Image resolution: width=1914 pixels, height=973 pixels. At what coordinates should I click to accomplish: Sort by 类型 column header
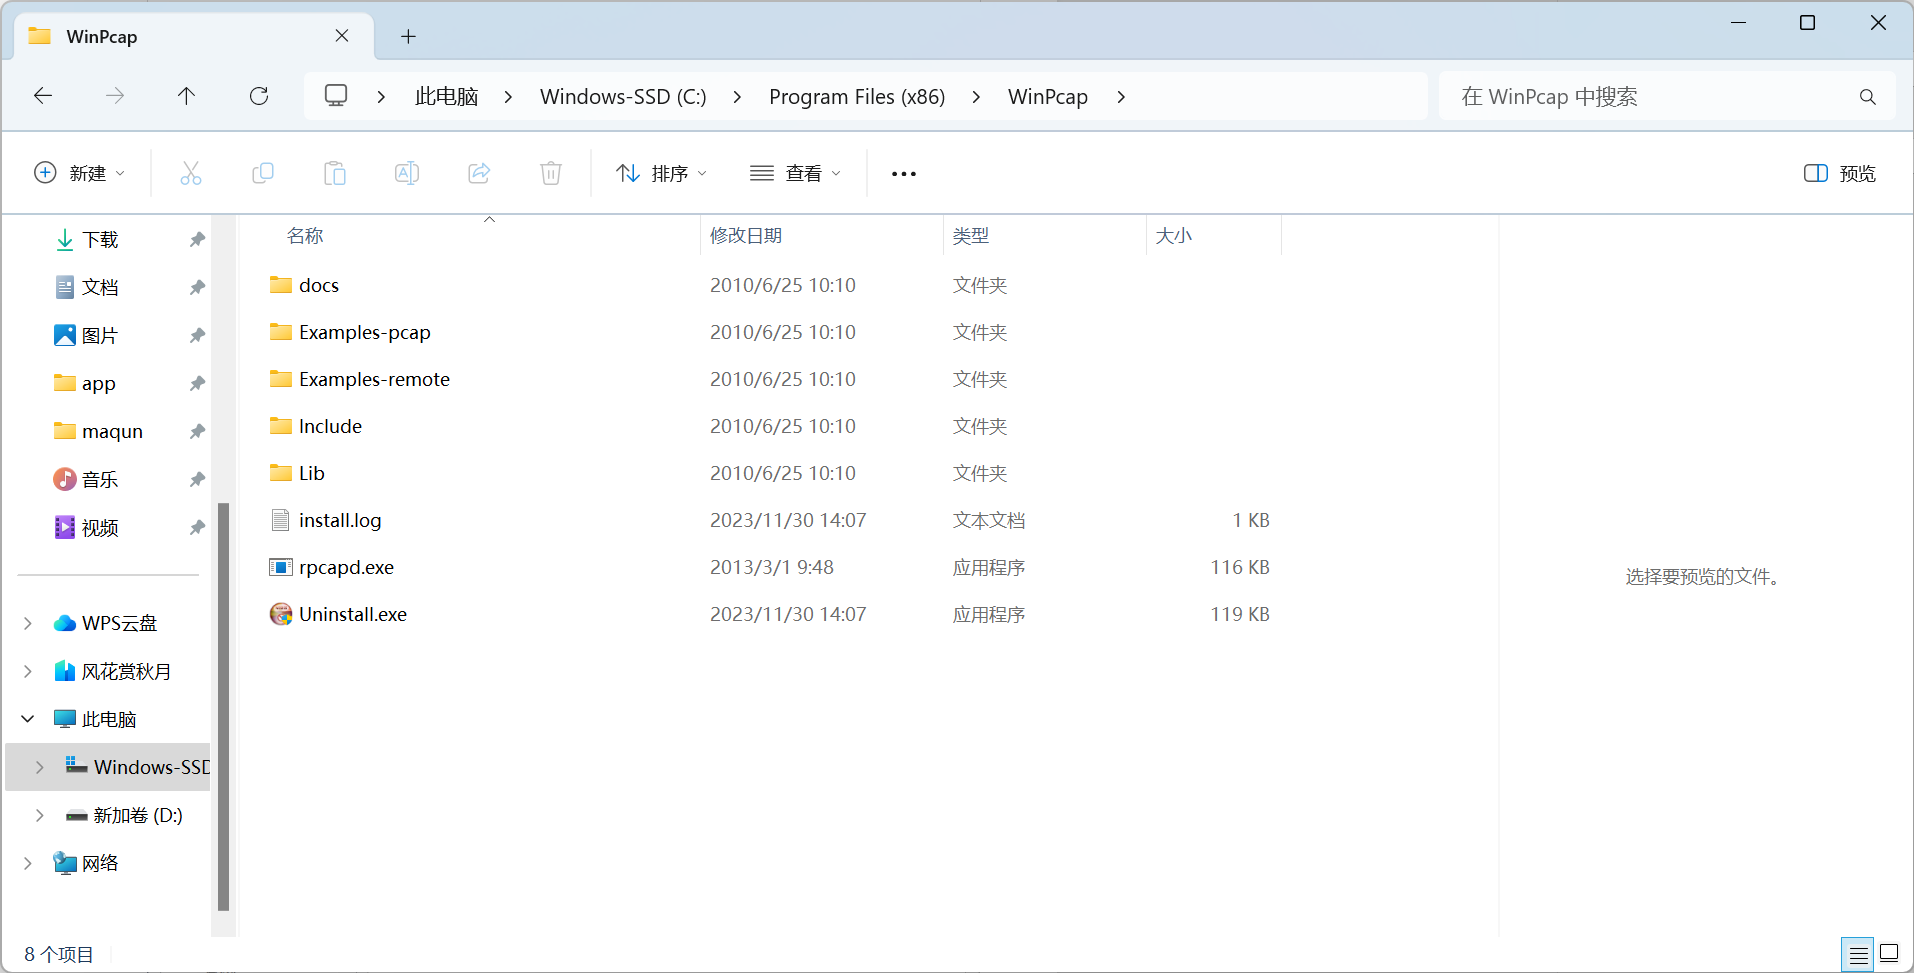click(x=971, y=236)
